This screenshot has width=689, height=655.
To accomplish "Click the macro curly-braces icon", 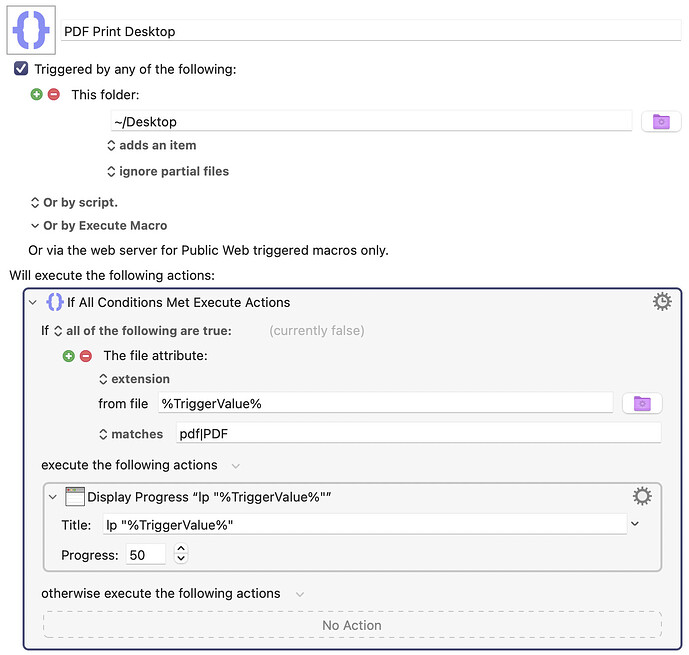I will tap(33, 30).
